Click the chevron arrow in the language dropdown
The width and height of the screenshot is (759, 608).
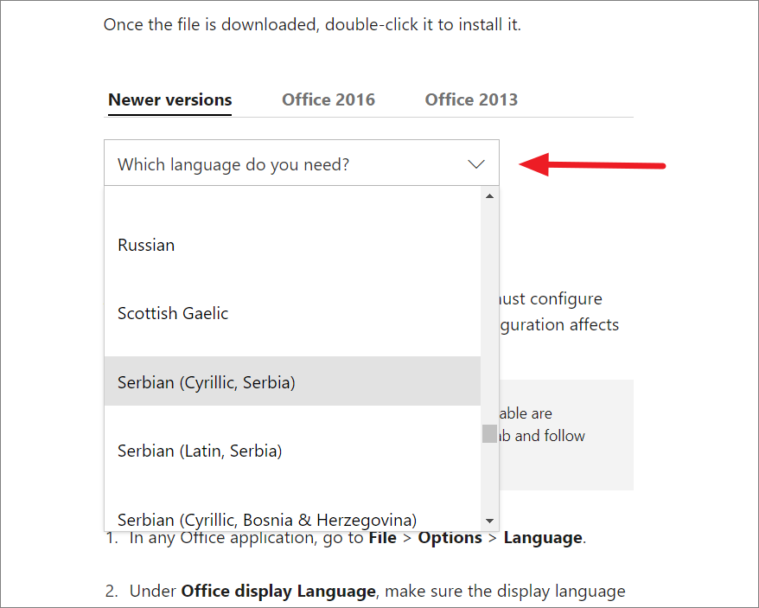[476, 164]
